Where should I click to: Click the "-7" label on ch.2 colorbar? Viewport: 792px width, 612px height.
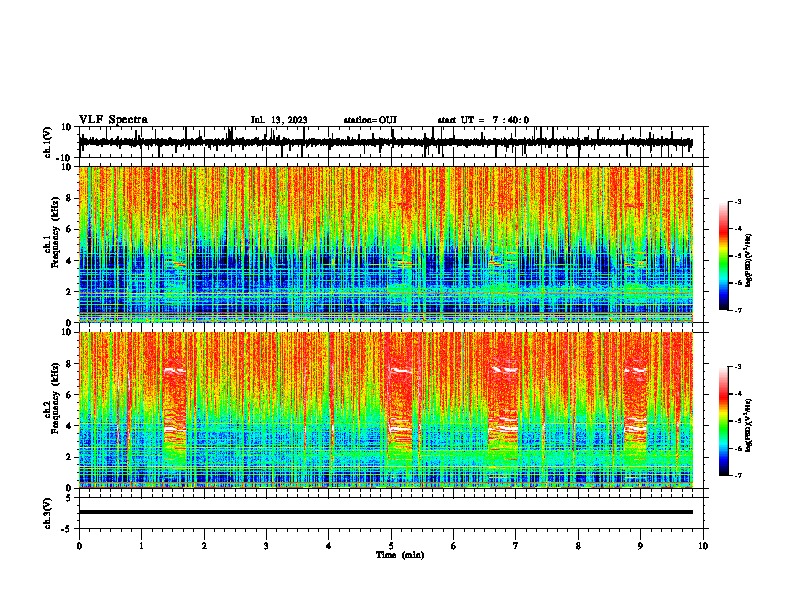738,475
